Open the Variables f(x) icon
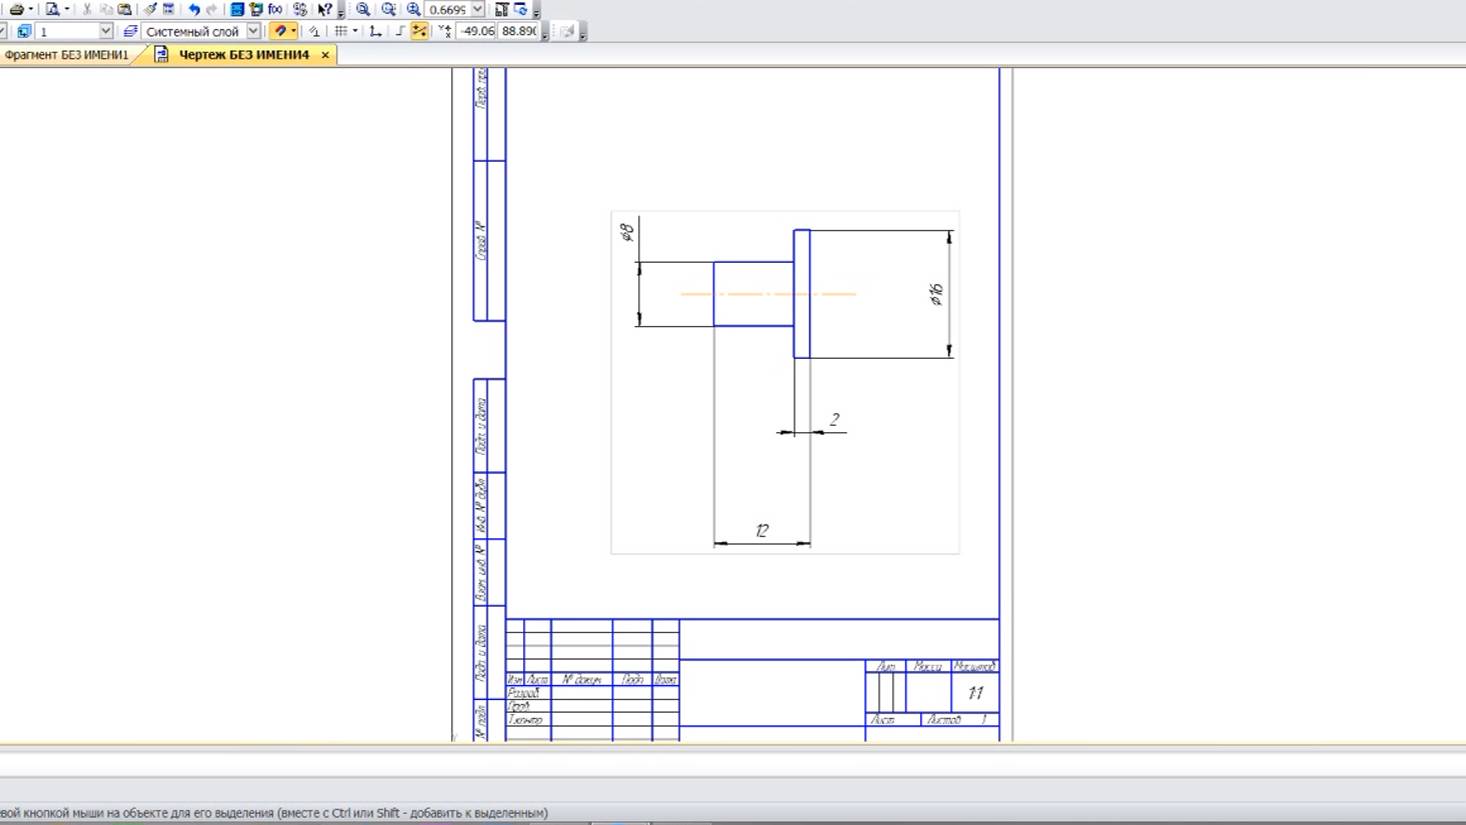The height and width of the screenshot is (825, 1466). pyautogui.click(x=275, y=9)
